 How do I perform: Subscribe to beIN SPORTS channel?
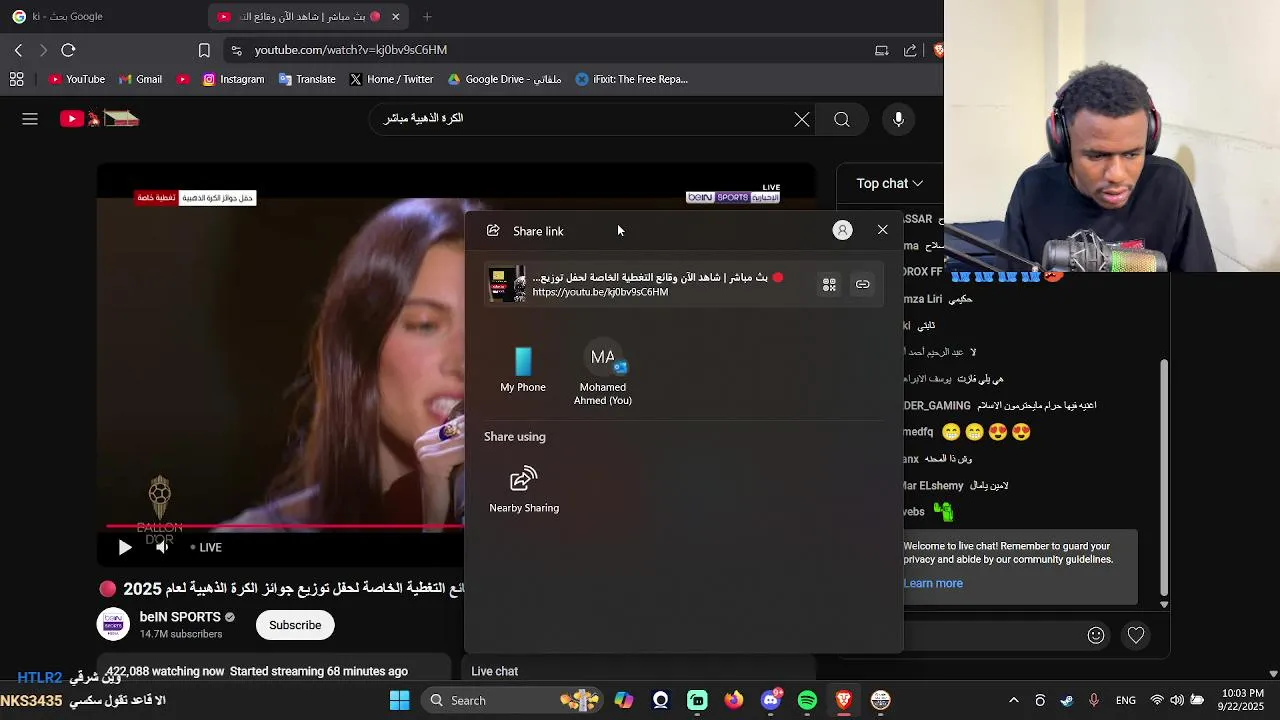[295, 625]
